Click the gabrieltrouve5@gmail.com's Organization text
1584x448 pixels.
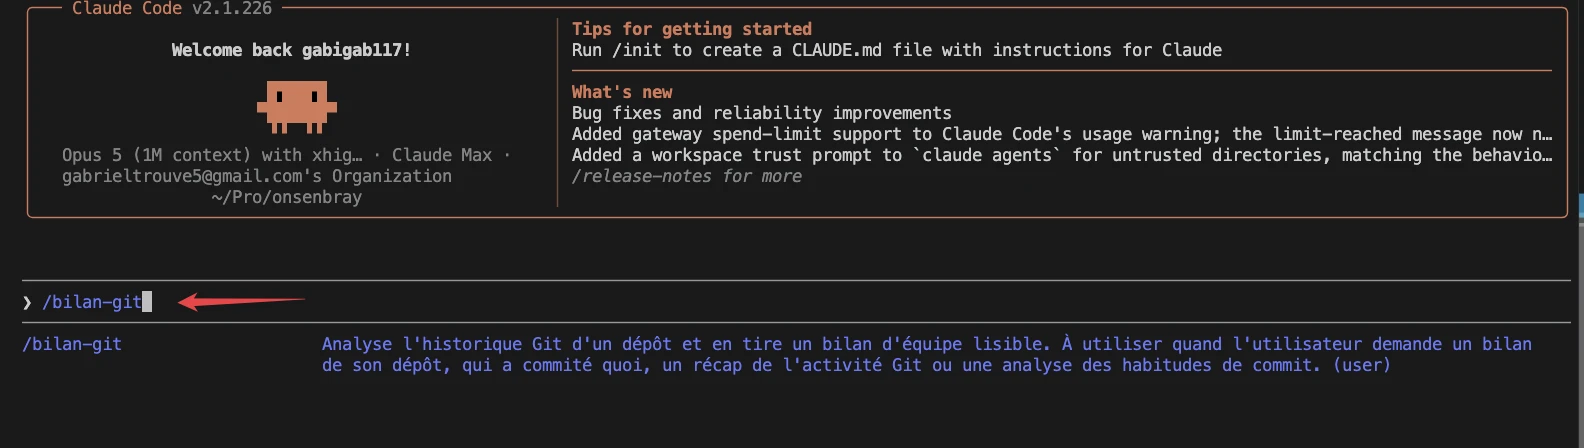point(257,176)
